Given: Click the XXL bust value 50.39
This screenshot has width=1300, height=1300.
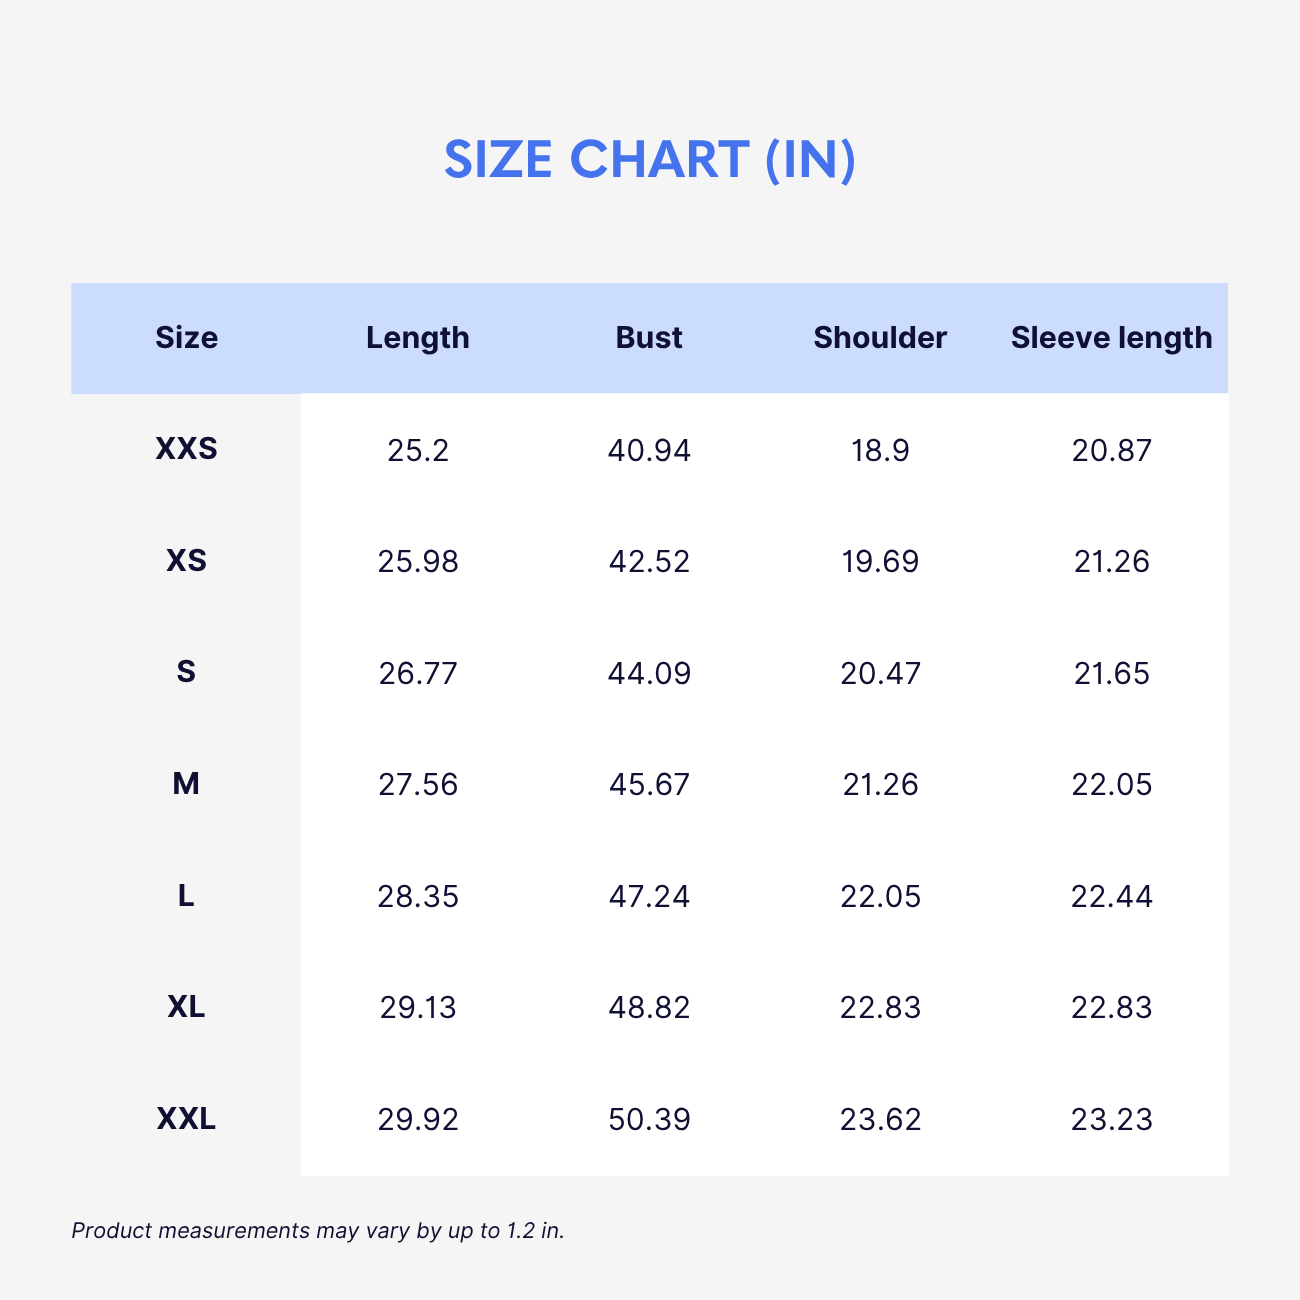Looking at the screenshot, I should 649,1119.
